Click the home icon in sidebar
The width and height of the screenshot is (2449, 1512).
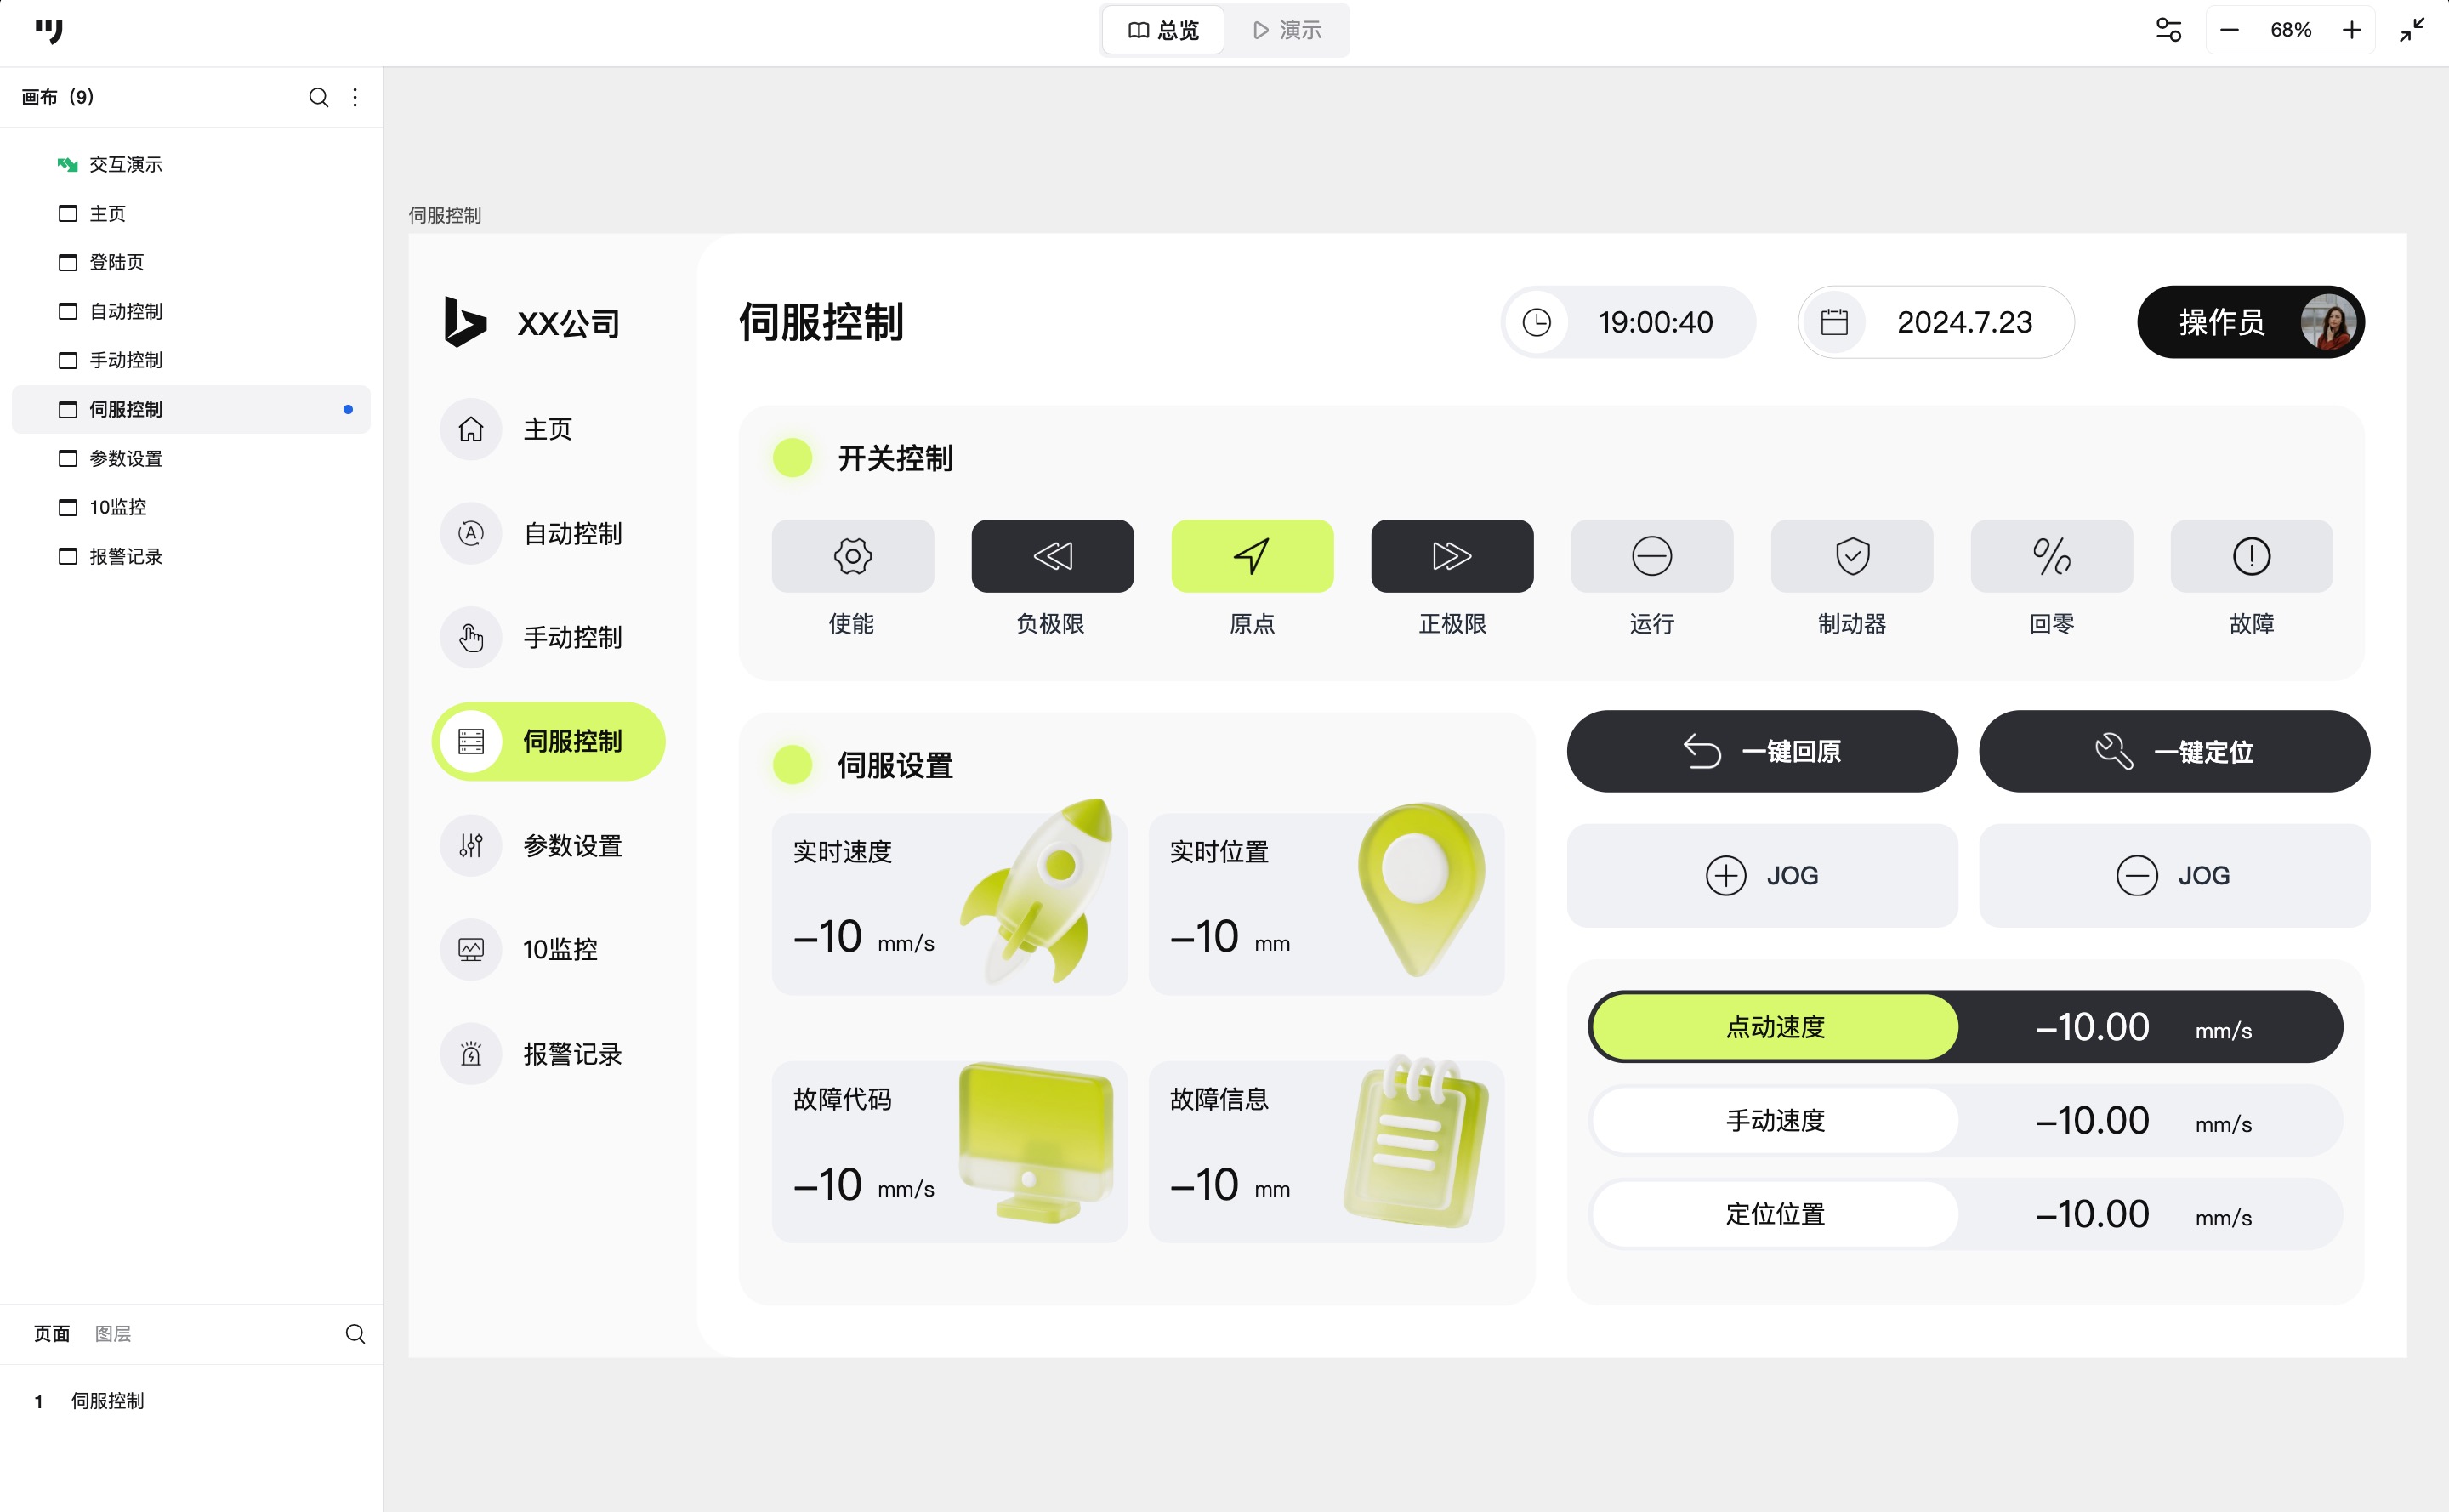[x=471, y=429]
